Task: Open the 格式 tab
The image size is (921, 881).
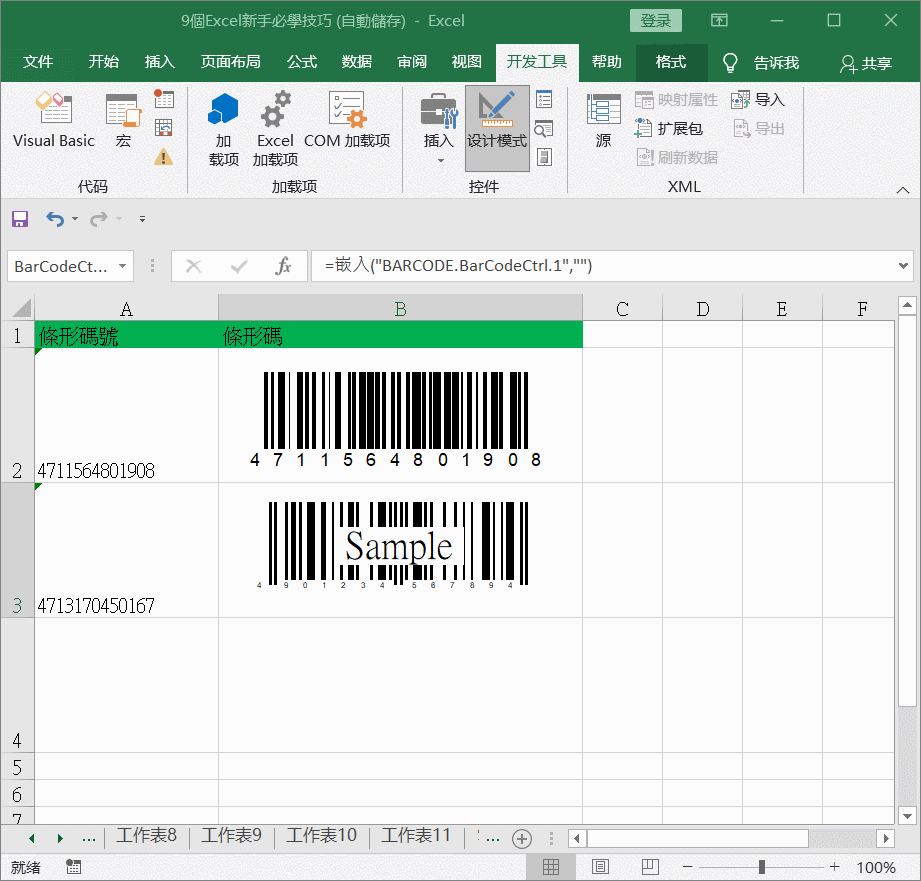Action: click(x=671, y=62)
